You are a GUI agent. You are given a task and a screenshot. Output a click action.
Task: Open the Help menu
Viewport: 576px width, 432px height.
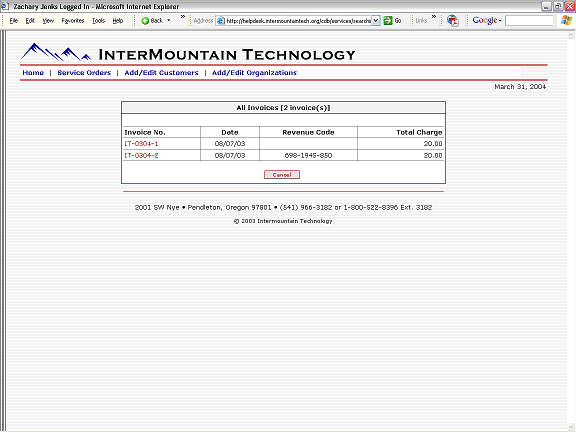pyautogui.click(x=118, y=21)
